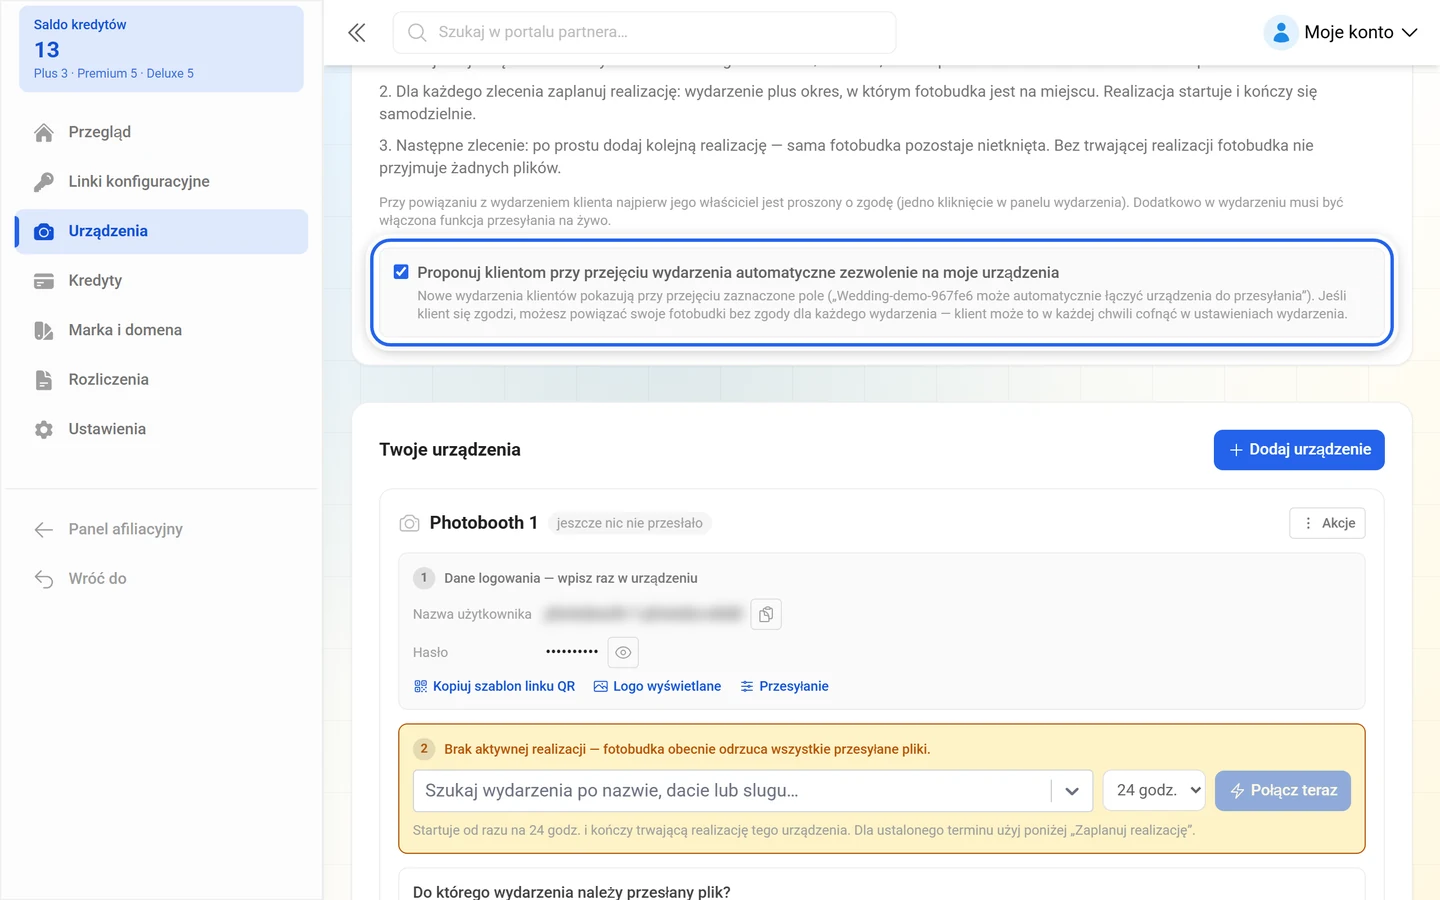
Task: Click the Ustawienia gear icon
Action: click(x=44, y=429)
